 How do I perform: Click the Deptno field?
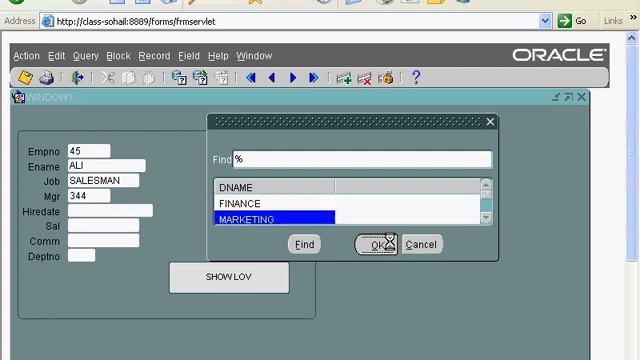(x=81, y=256)
